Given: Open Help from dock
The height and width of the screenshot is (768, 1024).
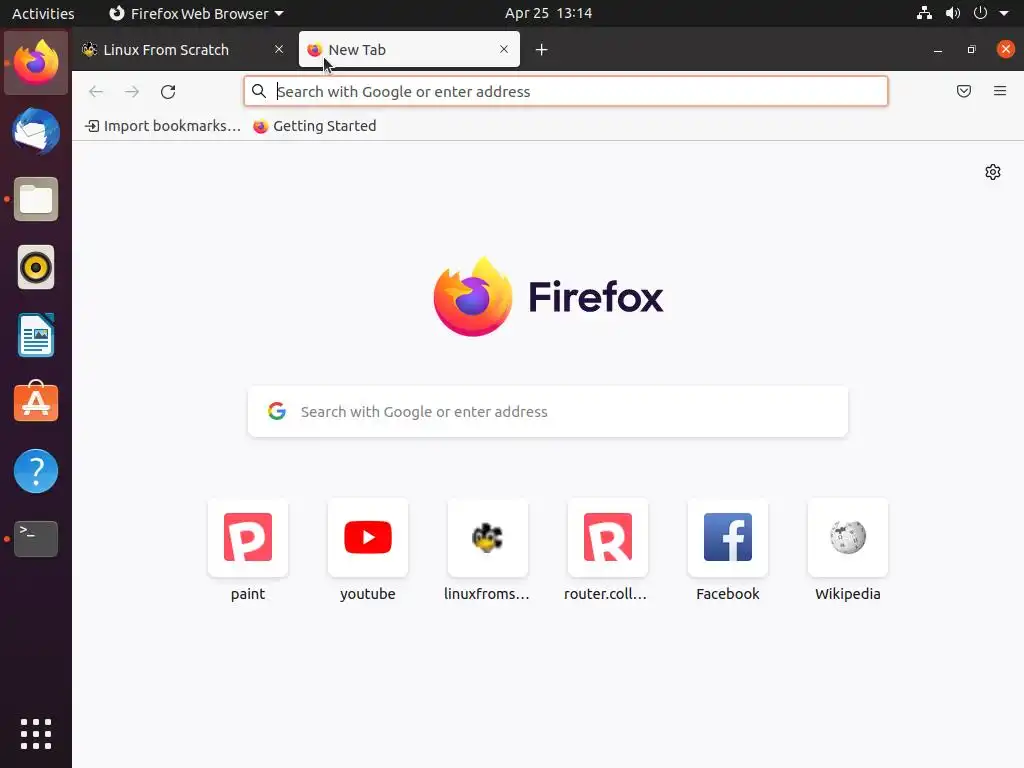Looking at the screenshot, I should click(36, 471).
